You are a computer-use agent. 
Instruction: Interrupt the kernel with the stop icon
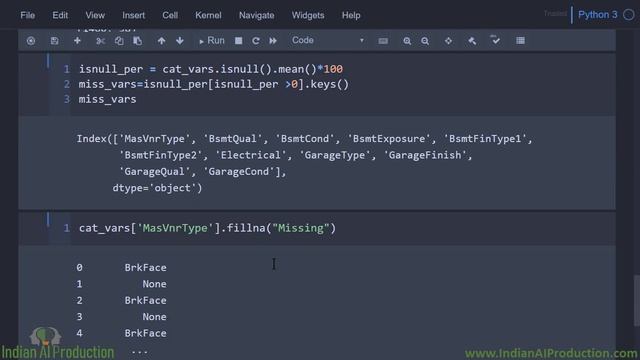click(238, 41)
